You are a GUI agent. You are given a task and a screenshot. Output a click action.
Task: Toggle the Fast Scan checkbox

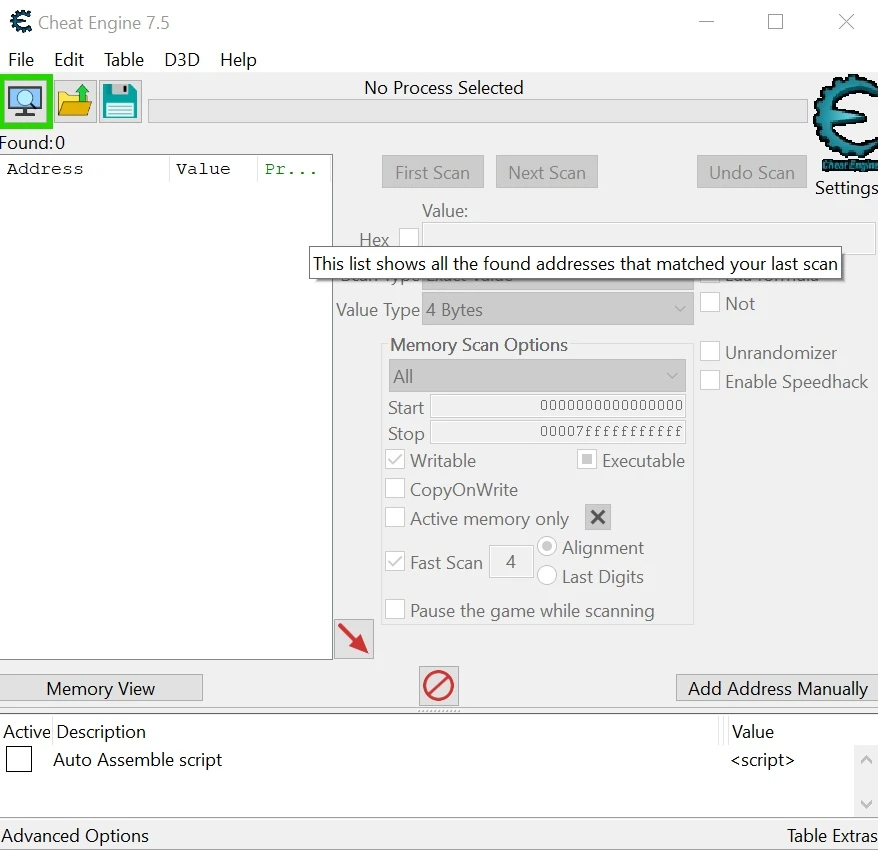(395, 561)
